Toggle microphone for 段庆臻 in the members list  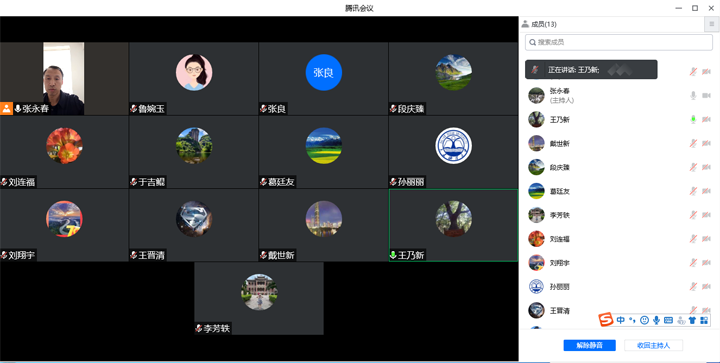pyautogui.click(x=693, y=167)
